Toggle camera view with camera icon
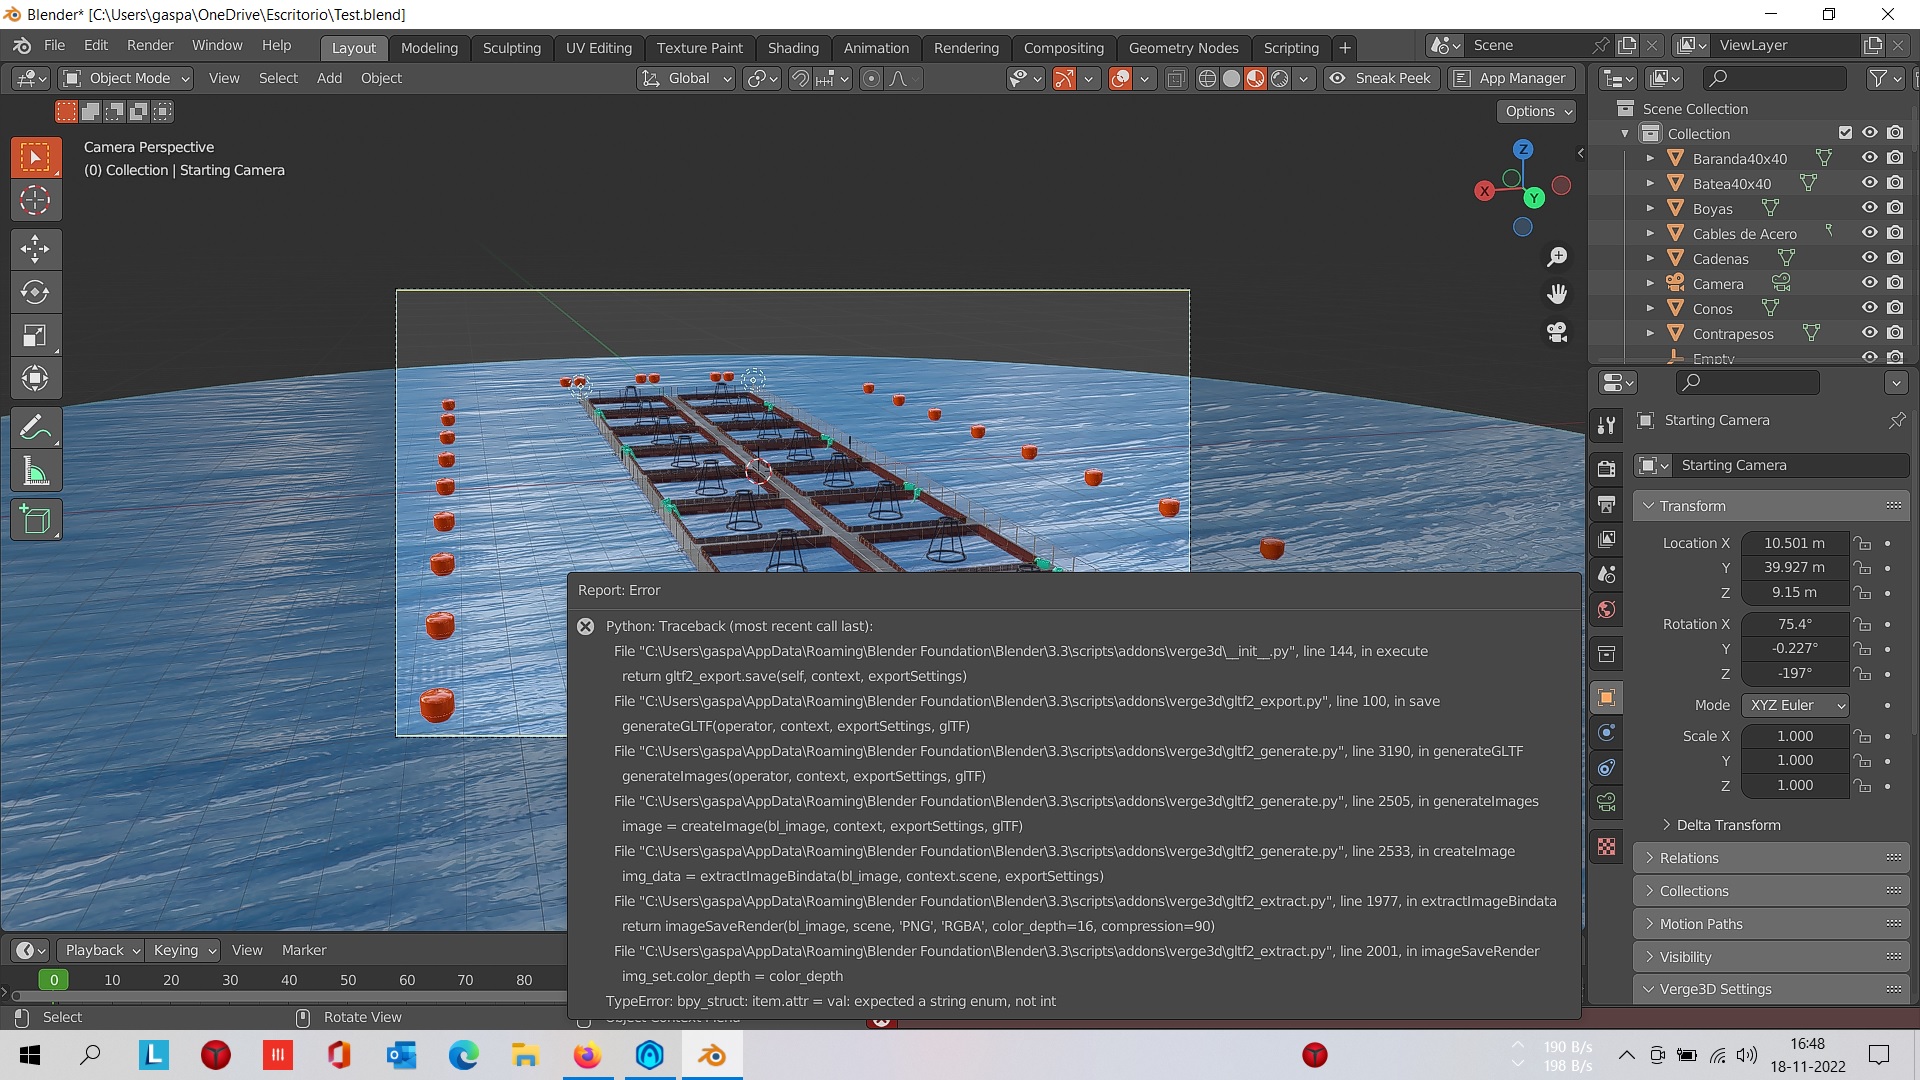Viewport: 1920px width, 1080px height. click(x=1557, y=332)
